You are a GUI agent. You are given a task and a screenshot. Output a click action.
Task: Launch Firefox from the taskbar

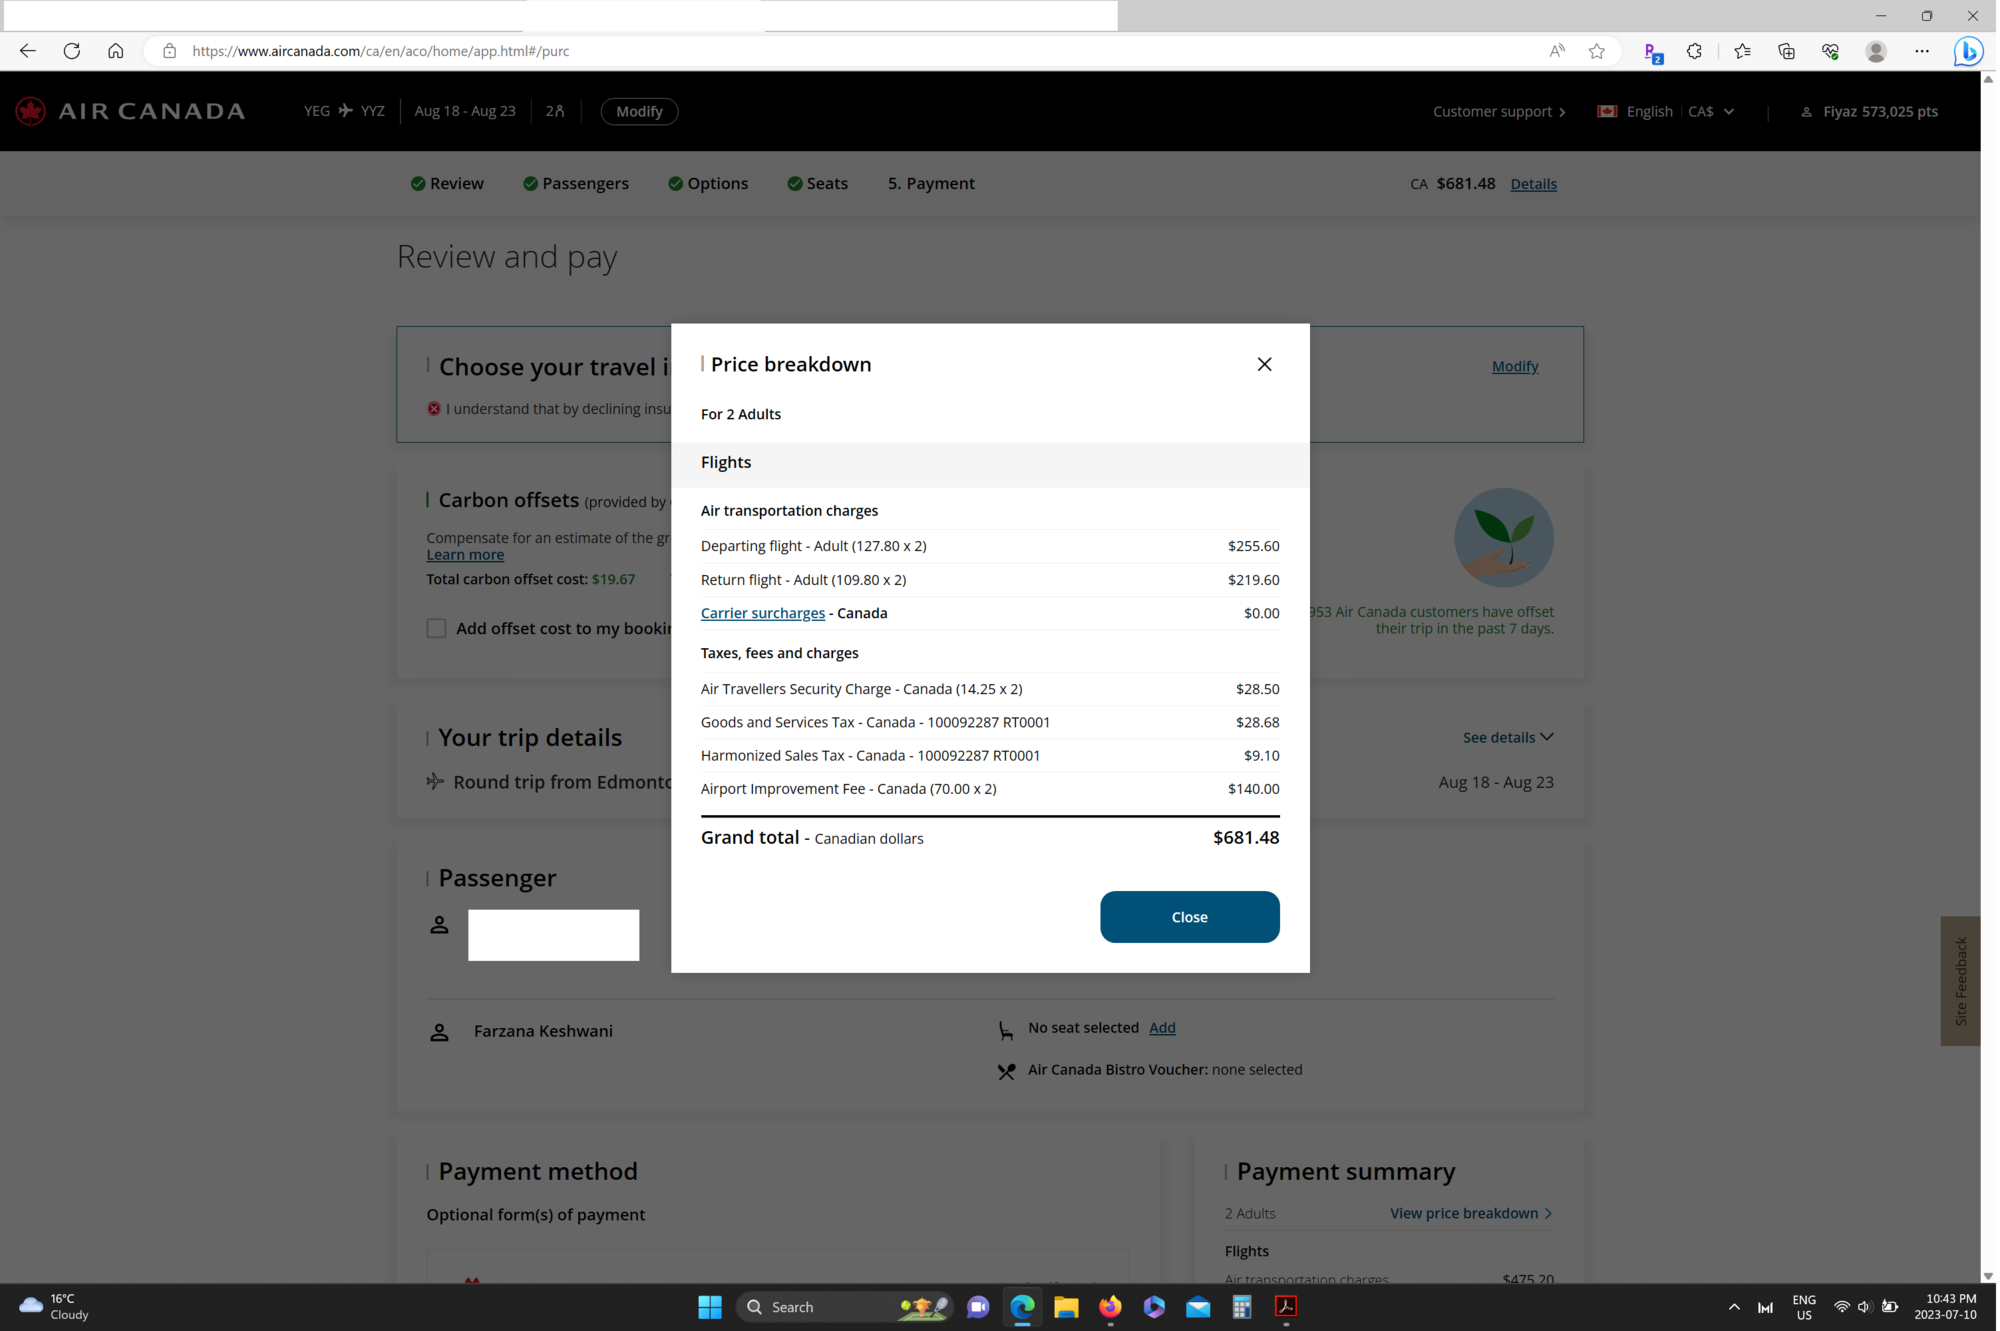point(1109,1307)
